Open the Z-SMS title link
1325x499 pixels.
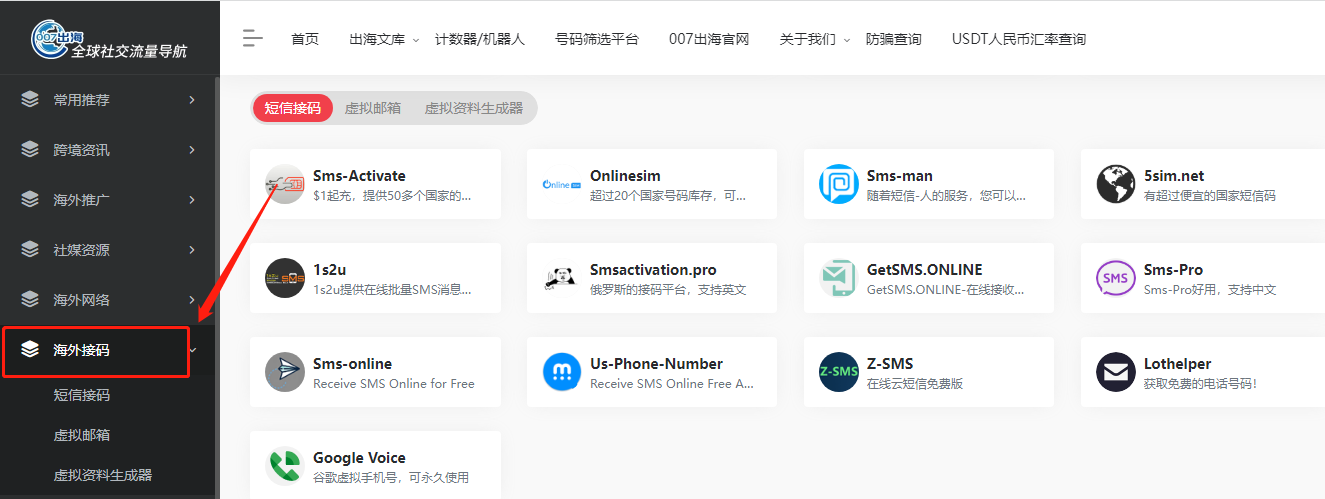click(890, 364)
